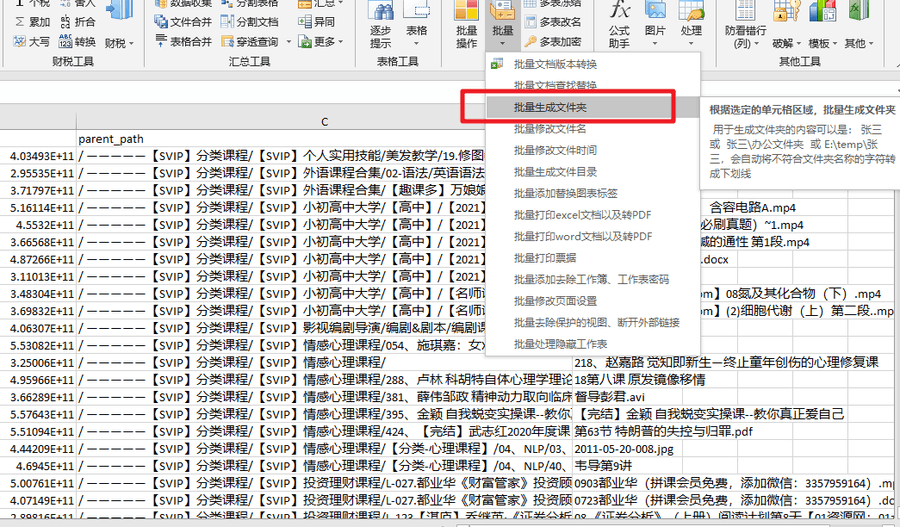The image size is (900, 527).
Task: Click cell with value 4.6945E+11
Action: click(38, 466)
